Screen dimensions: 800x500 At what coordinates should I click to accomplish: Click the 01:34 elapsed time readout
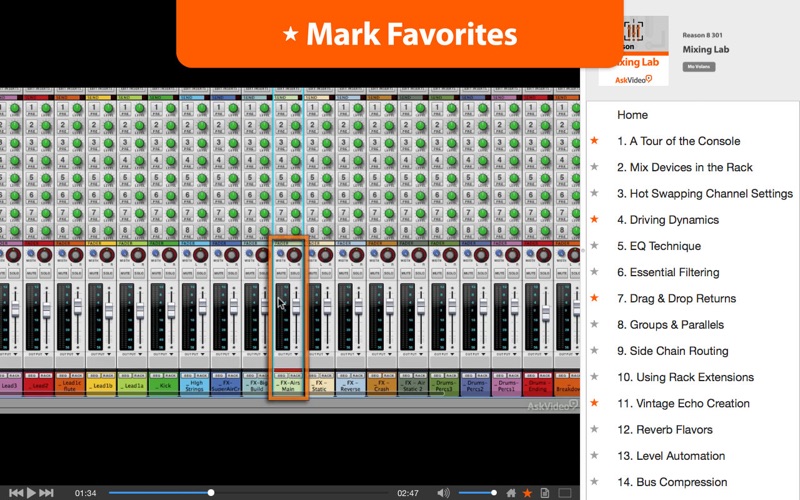[85, 493]
